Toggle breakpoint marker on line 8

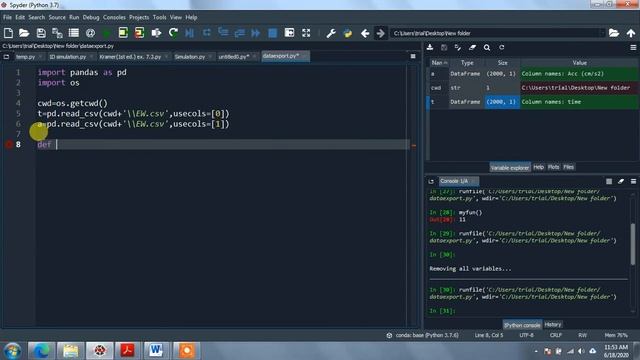point(9,144)
